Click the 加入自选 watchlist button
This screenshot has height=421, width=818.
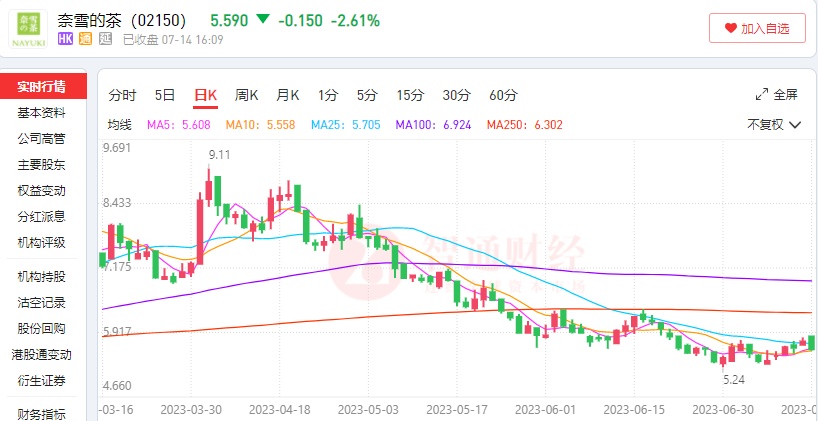pyautogui.click(x=757, y=29)
